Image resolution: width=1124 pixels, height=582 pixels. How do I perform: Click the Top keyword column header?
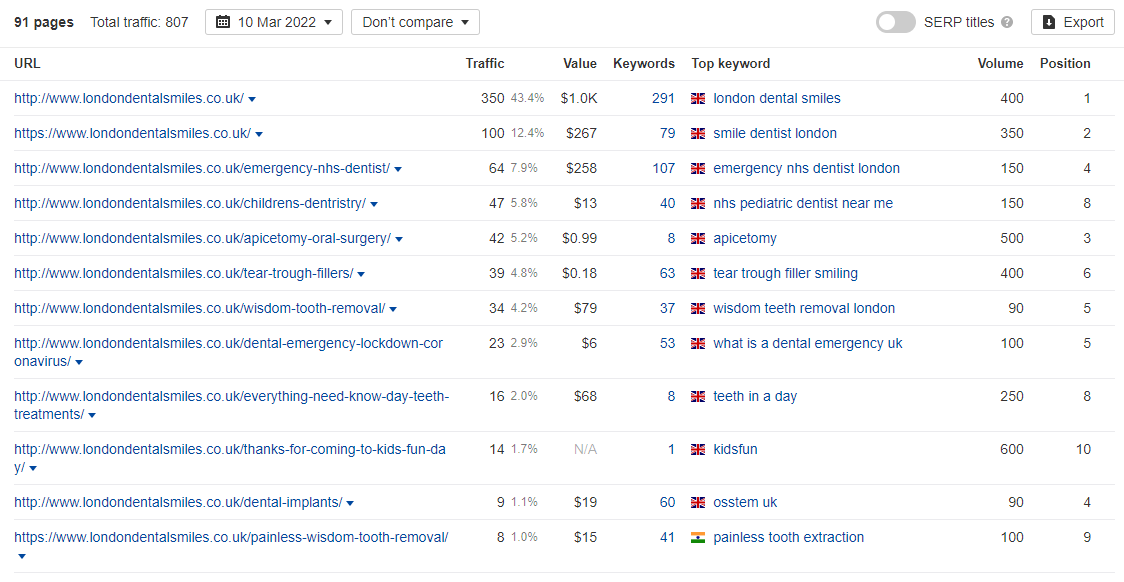click(730, 64)
